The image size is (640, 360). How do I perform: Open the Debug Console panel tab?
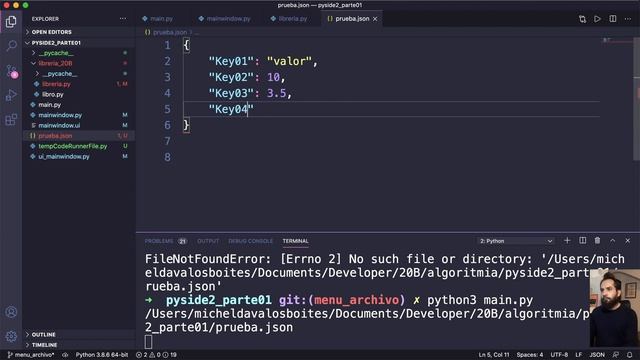tap(250, 241)
